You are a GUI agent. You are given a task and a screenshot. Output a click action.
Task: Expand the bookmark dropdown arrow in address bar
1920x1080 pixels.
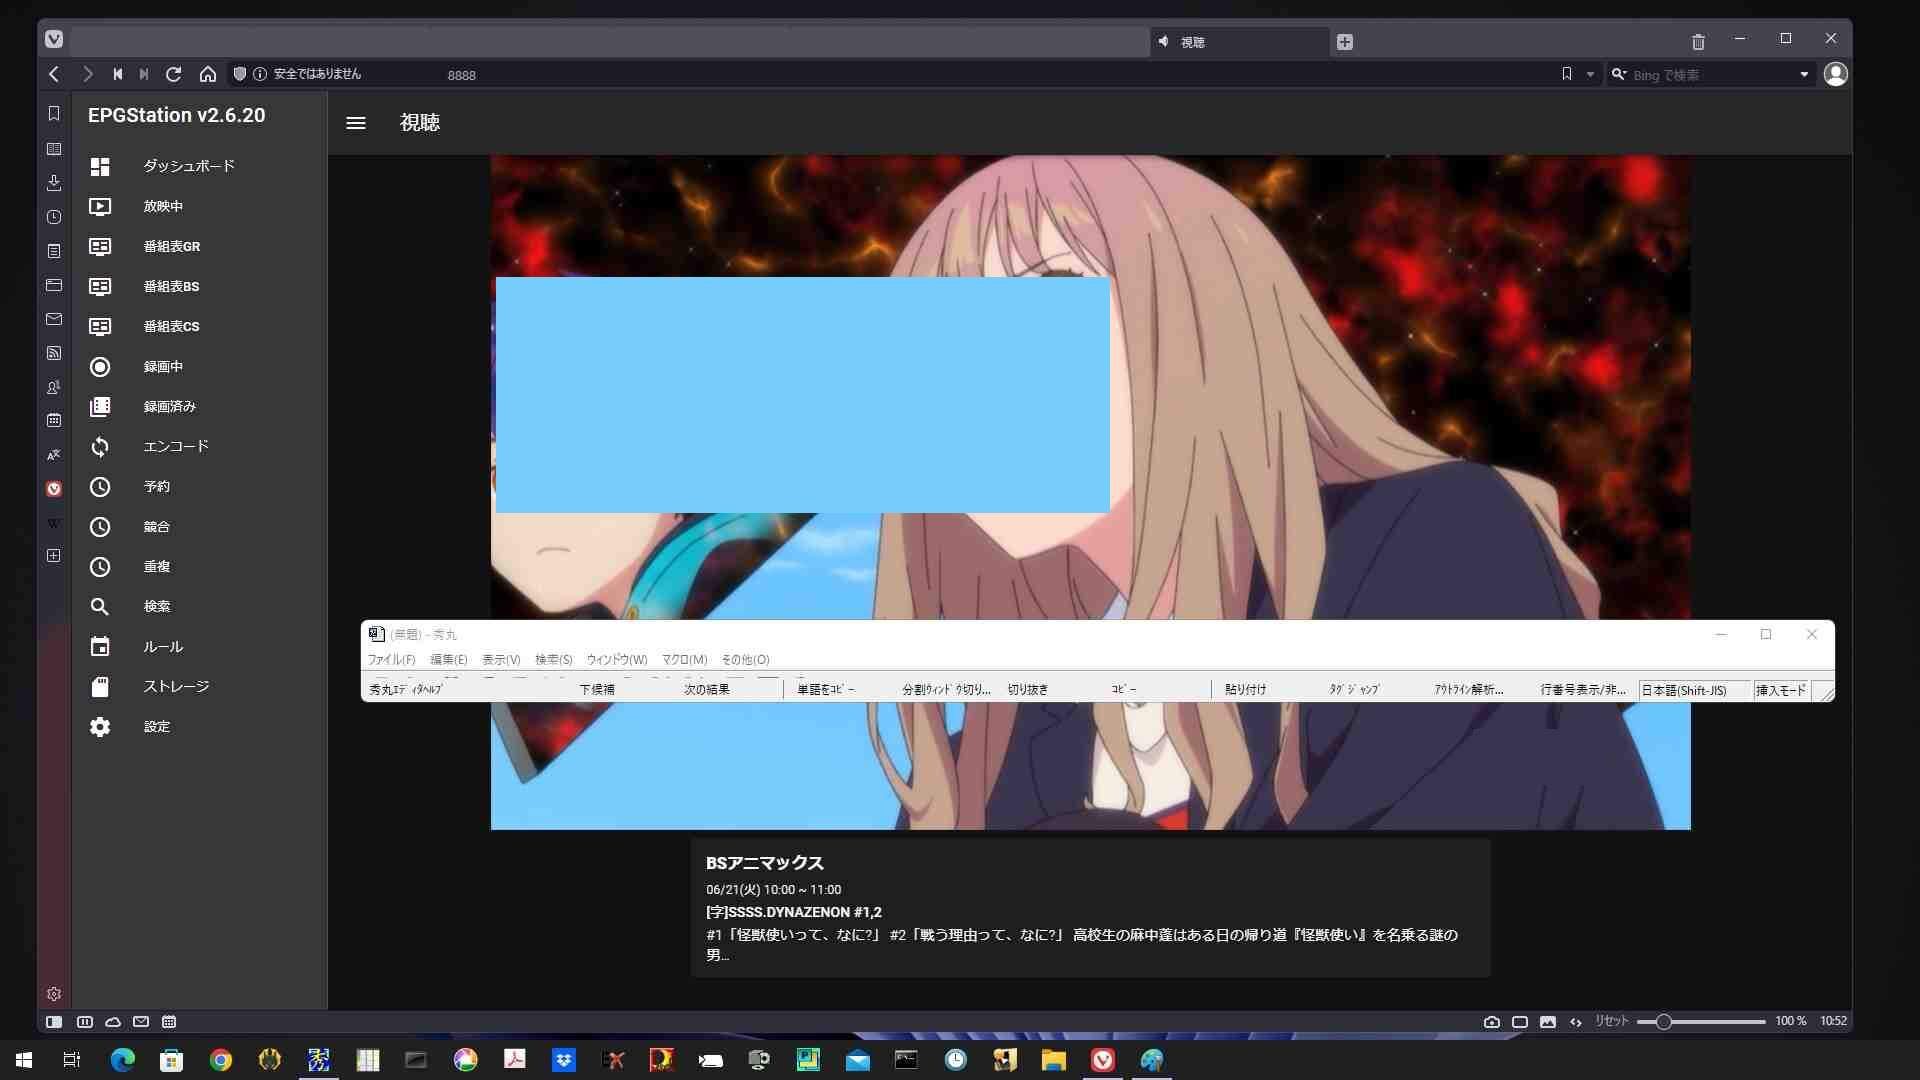coord(1590,74)
